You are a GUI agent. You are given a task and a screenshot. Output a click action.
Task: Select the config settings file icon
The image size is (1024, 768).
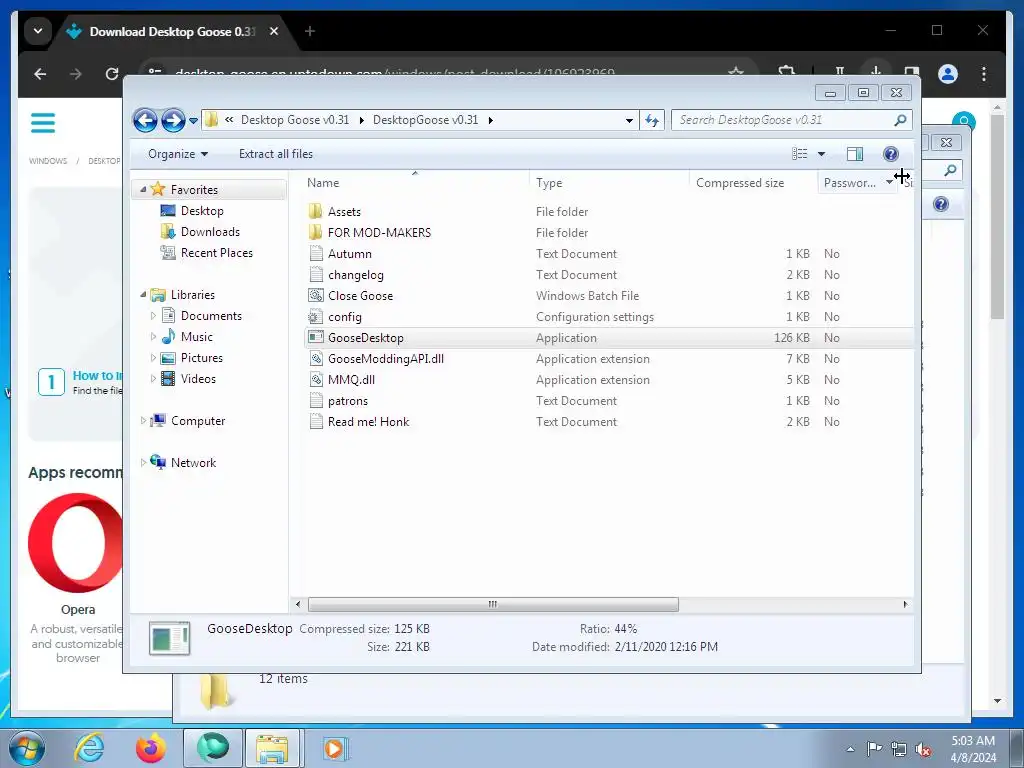coord(315,317)
